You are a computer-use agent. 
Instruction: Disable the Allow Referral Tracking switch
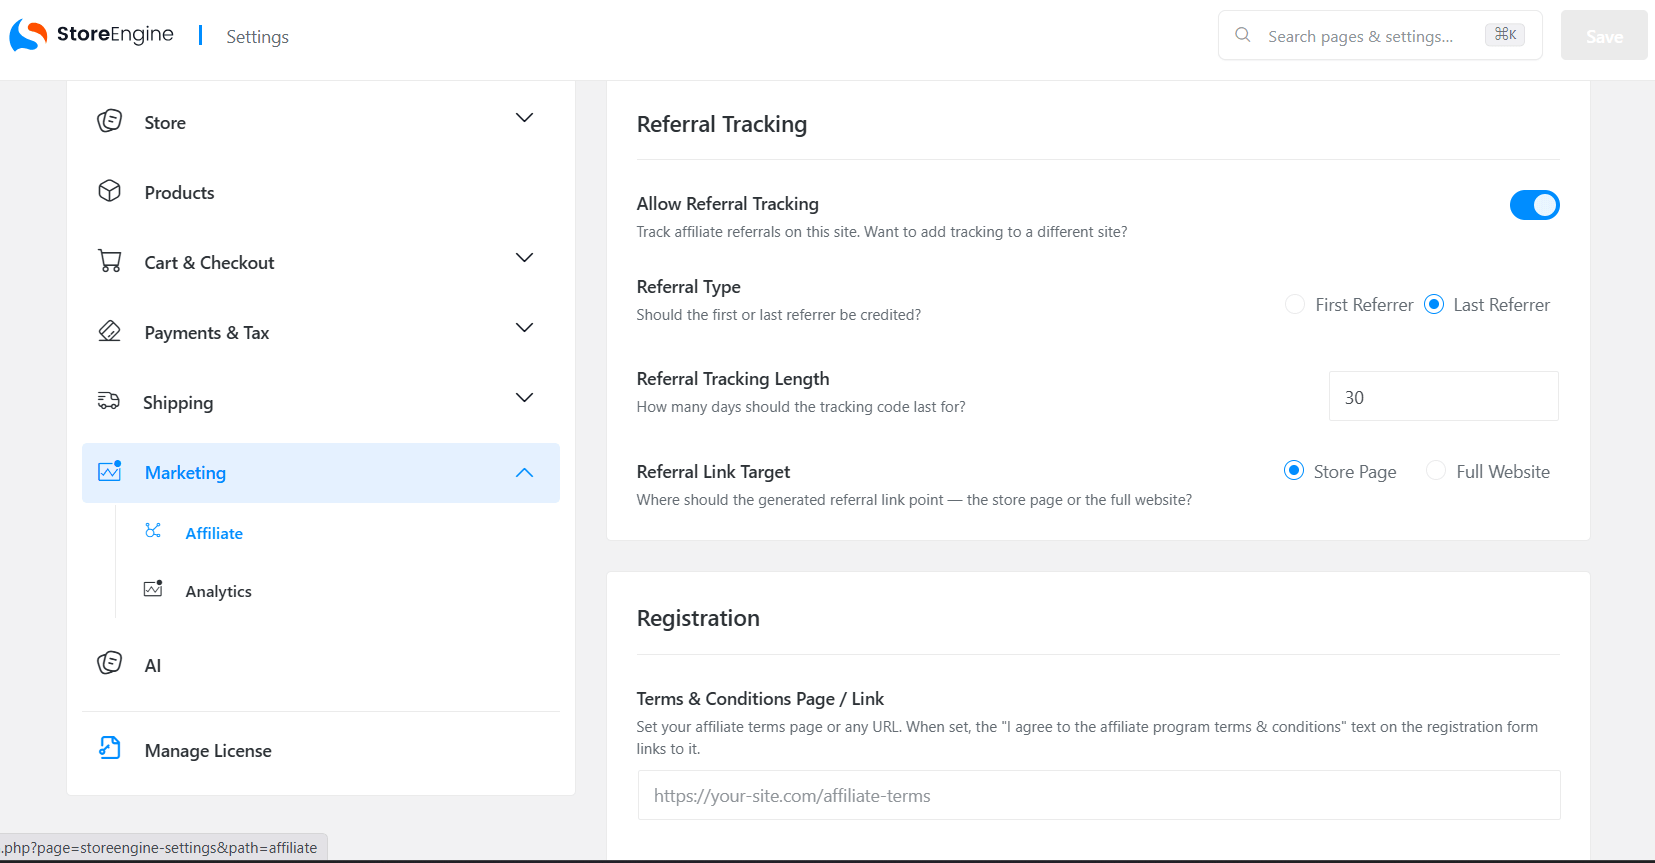click(x=1534, y=205)
